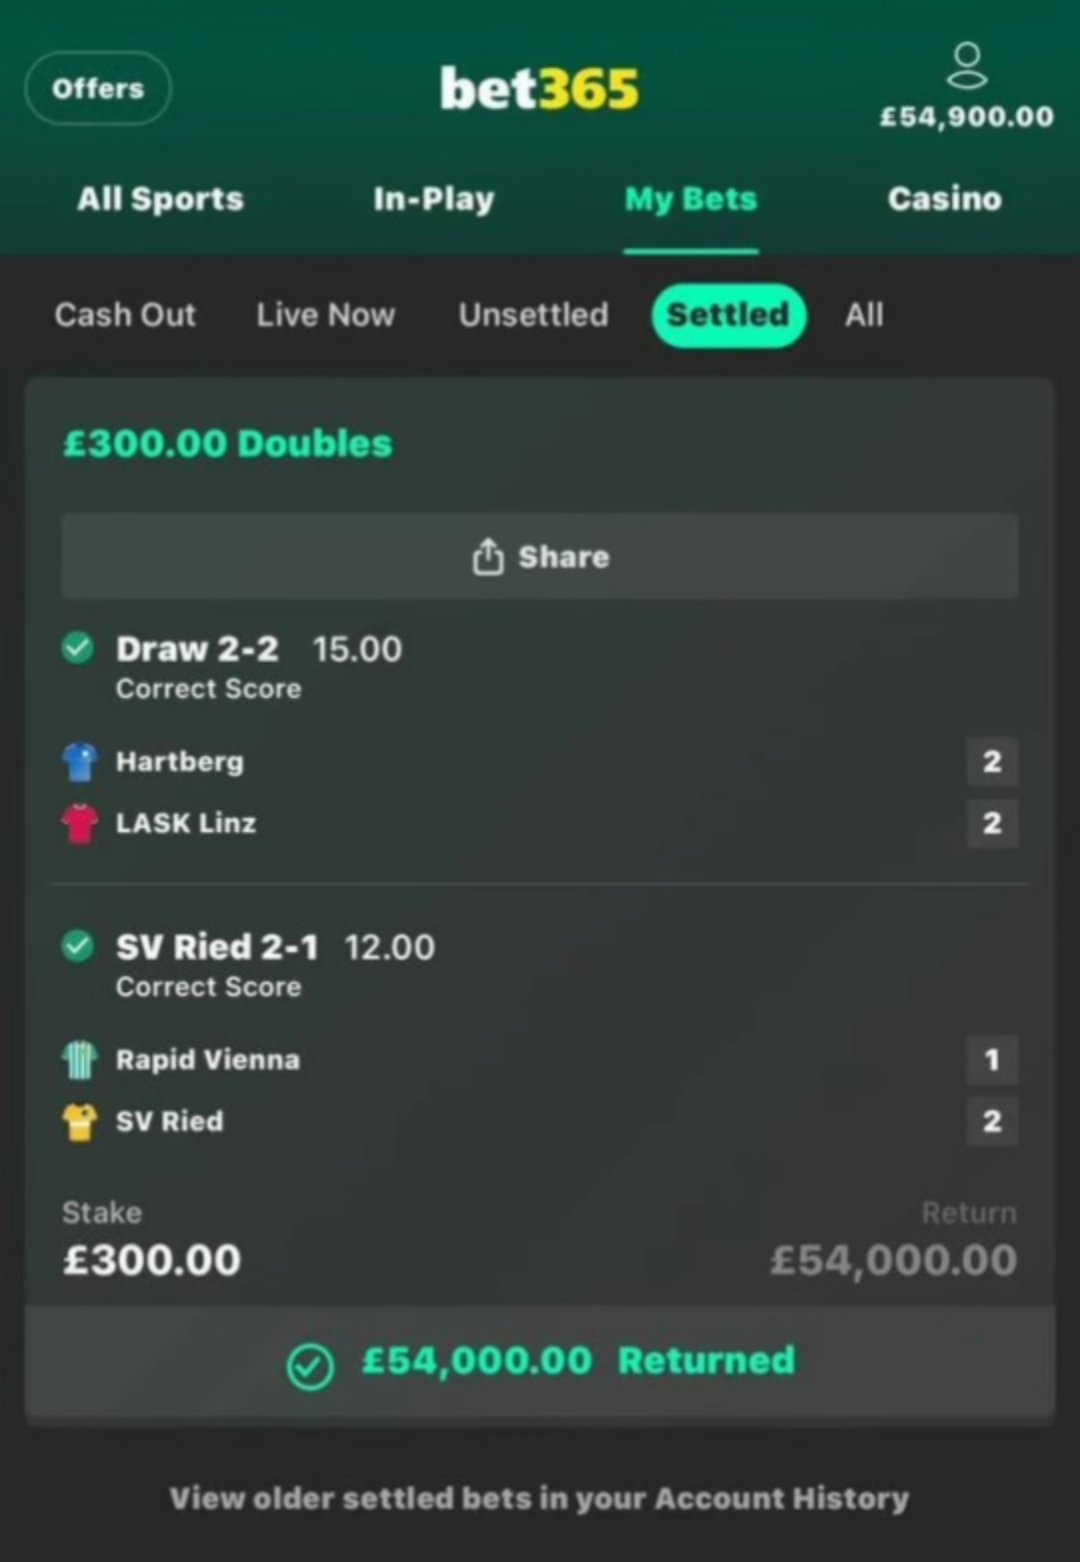
Task: Open the account profile icon
Action: 966,66
